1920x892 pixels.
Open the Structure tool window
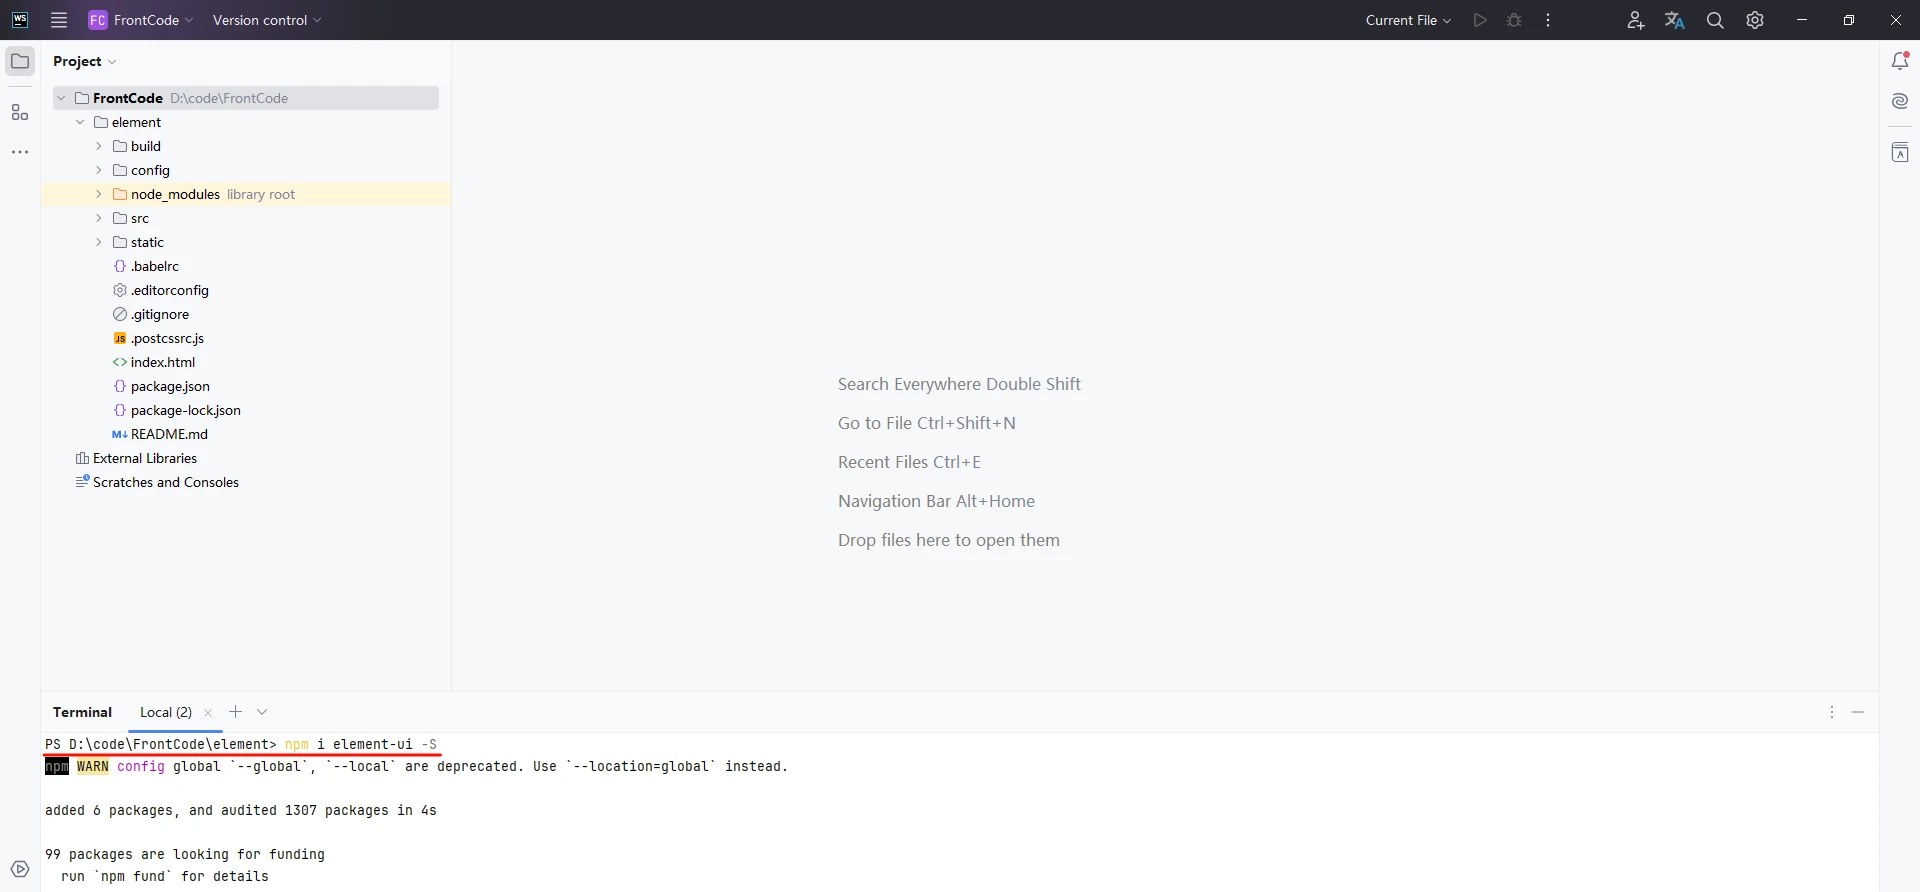20,113
